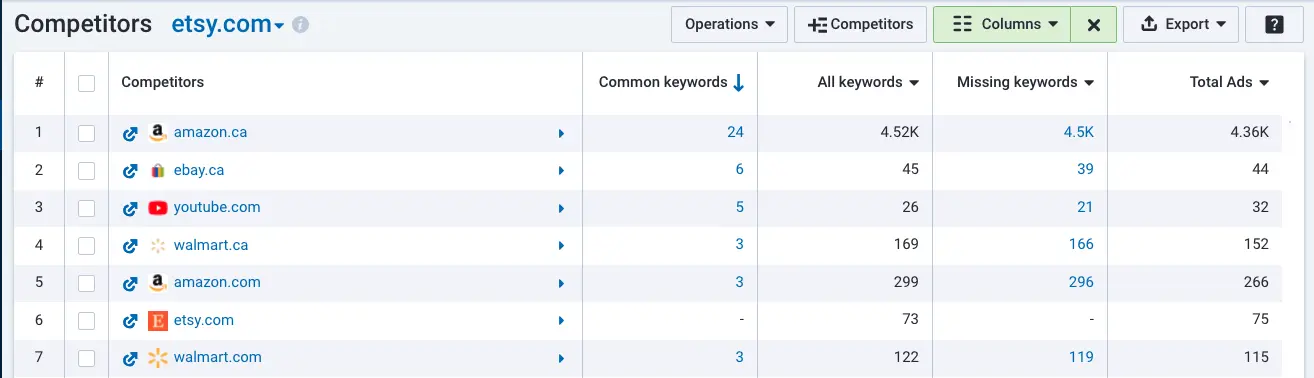Open external link icon for etsy.com row
Viewport: 1314px width, 378px height.
[129, 321]
